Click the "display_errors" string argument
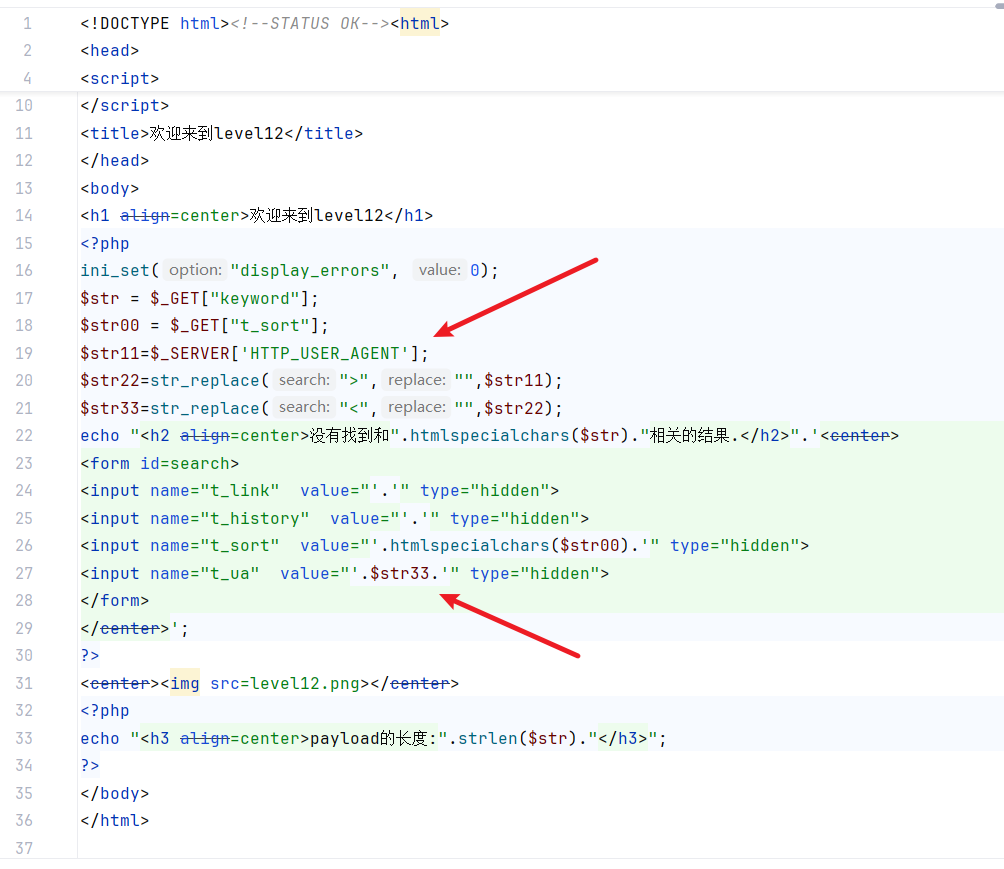Viewport: 1004px width, 869px height. (310, 270)
